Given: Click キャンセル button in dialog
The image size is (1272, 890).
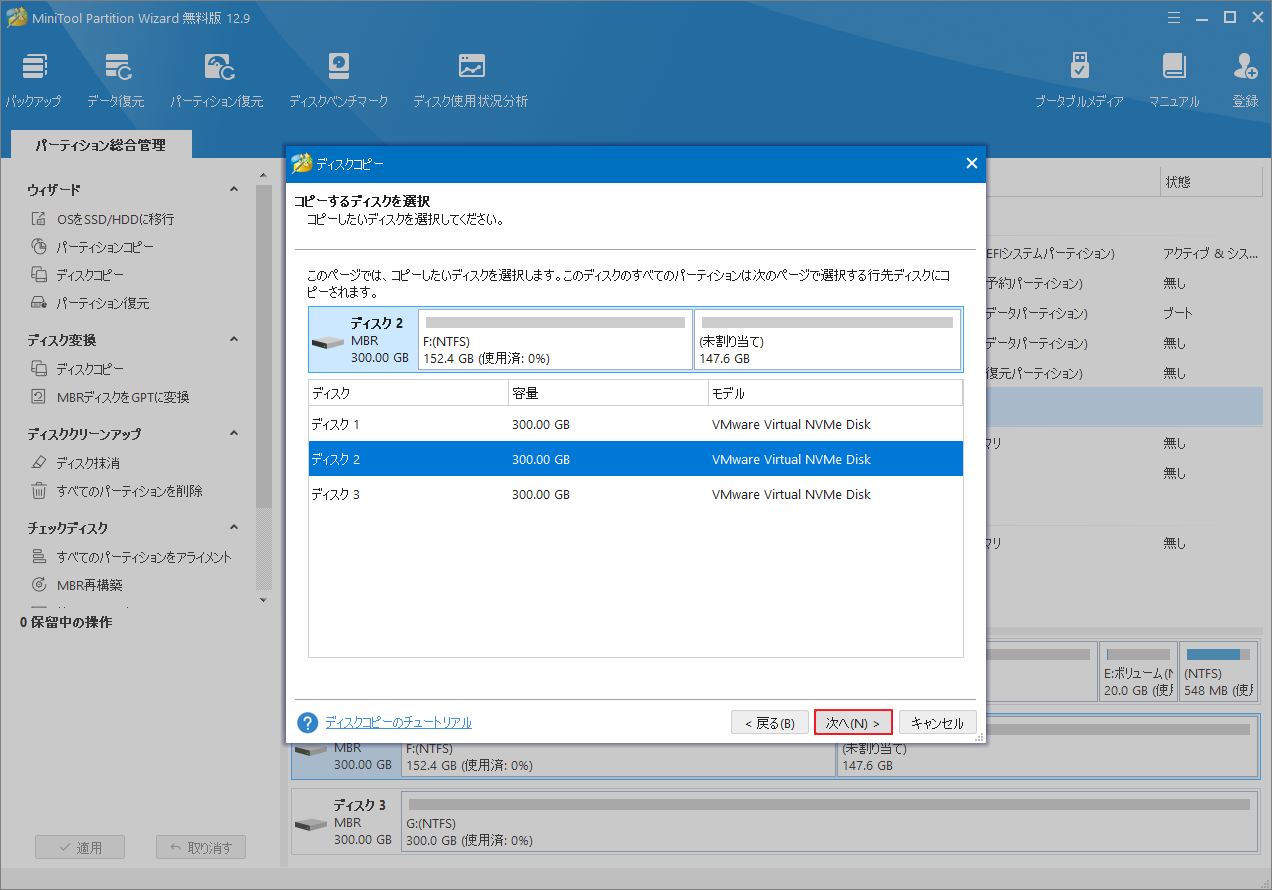Looking at the screenshot, I should click(938, 723).
